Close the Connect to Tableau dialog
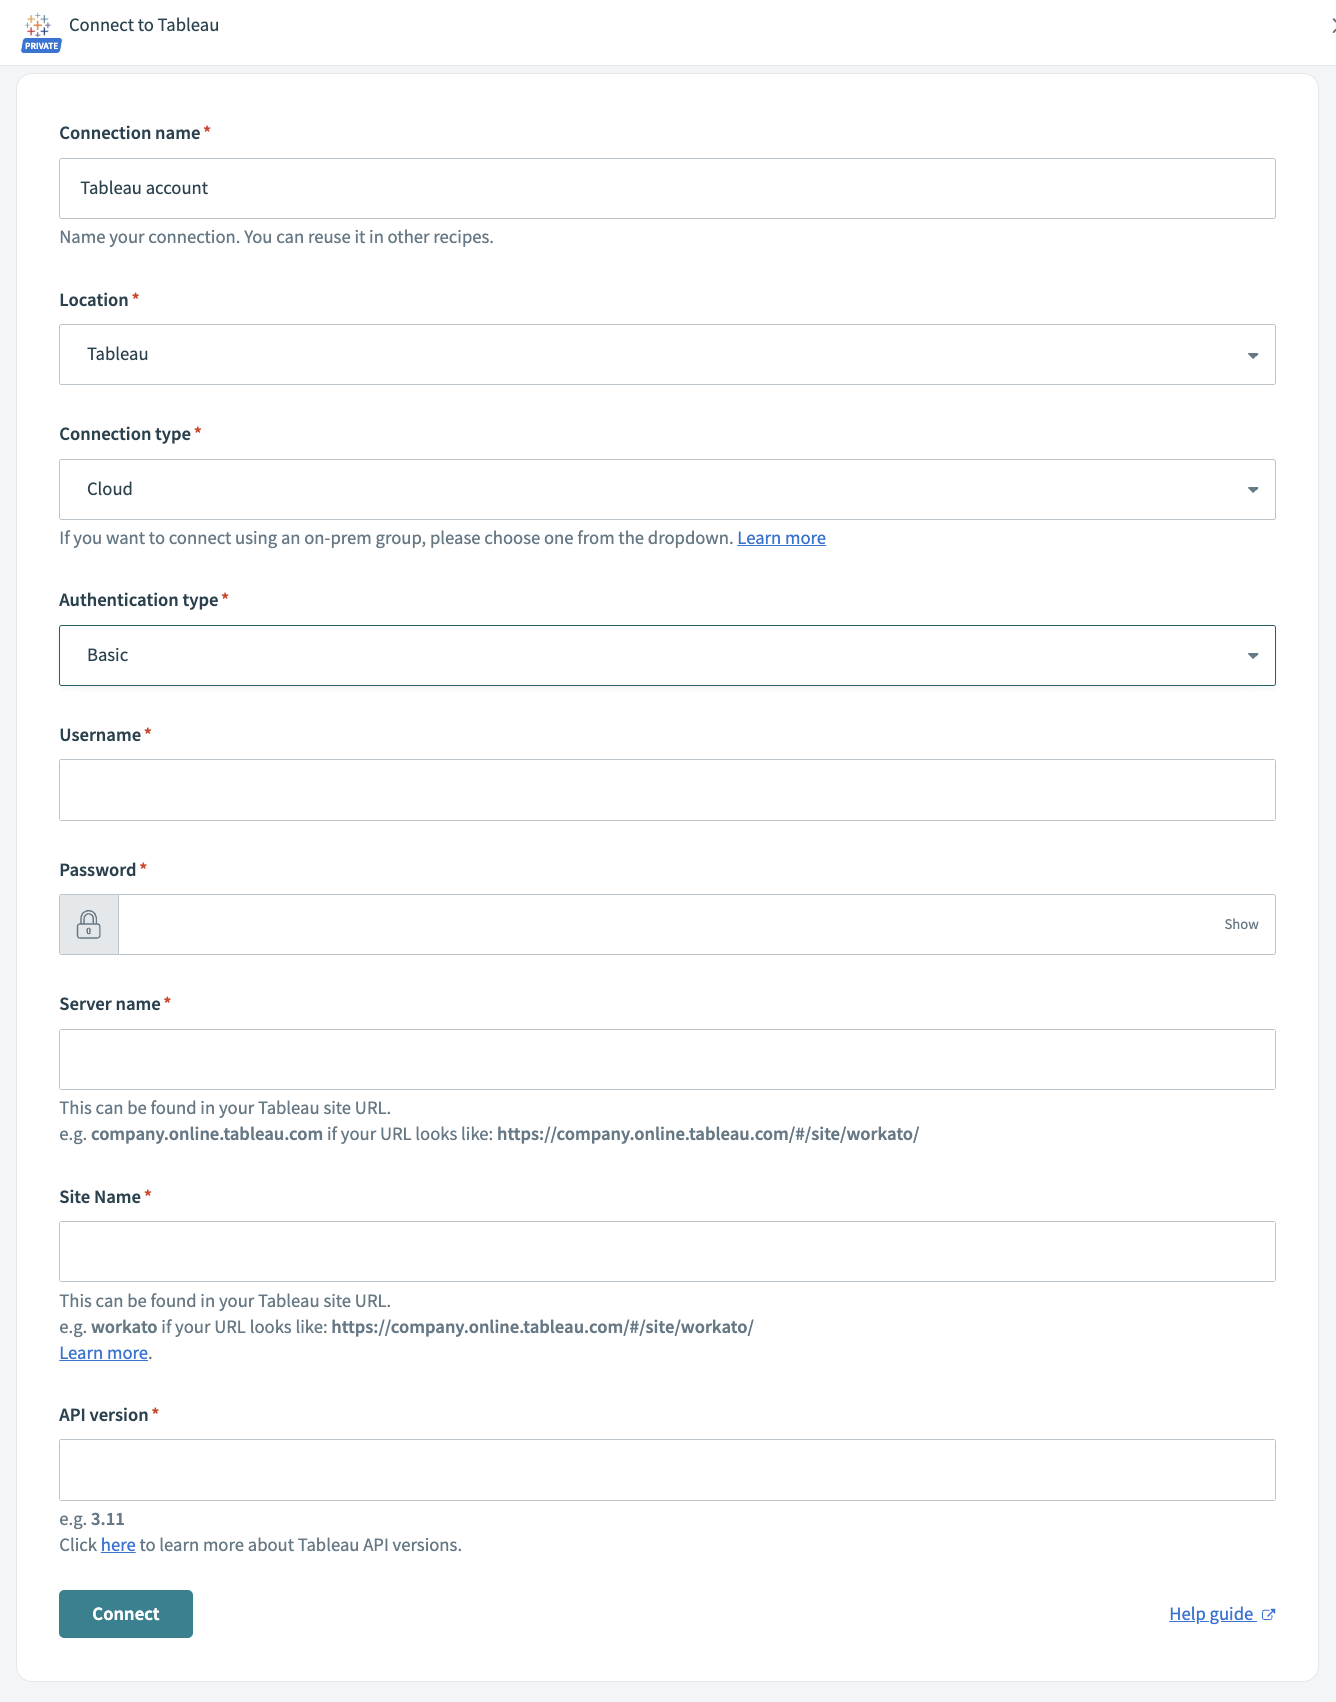Screen dimensions: 1336x1702 click(x=1331, y=26)
